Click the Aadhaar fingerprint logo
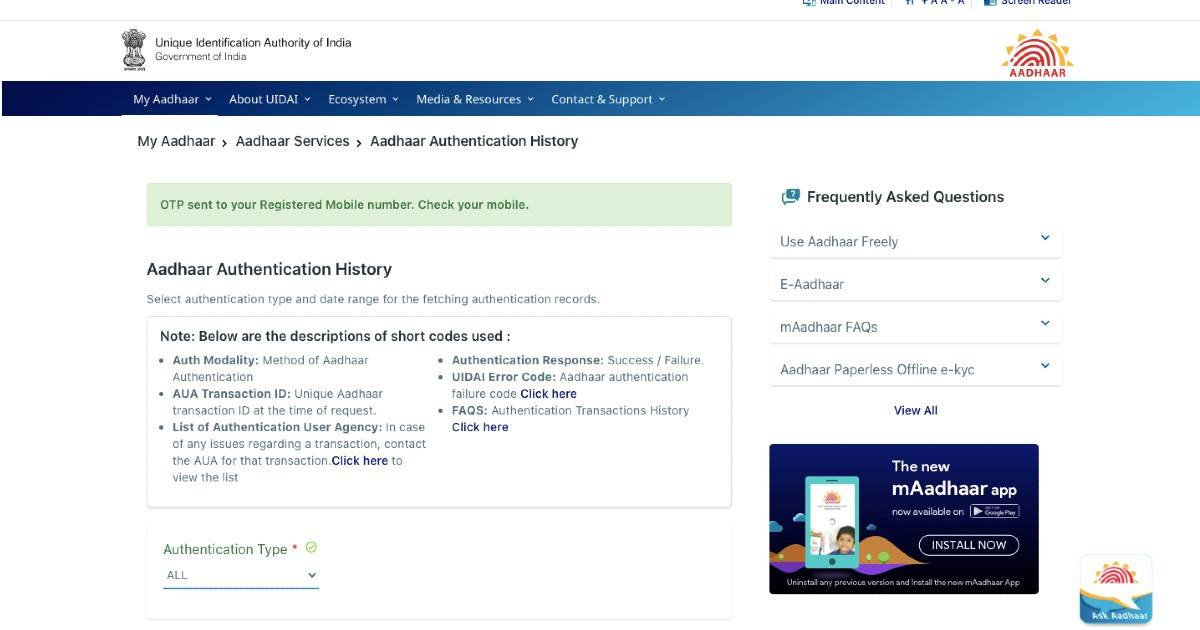 coord(1037,53)
